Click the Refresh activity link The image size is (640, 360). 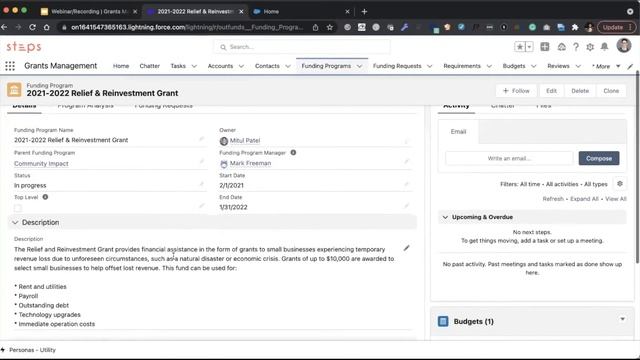(x=553, y=199)
